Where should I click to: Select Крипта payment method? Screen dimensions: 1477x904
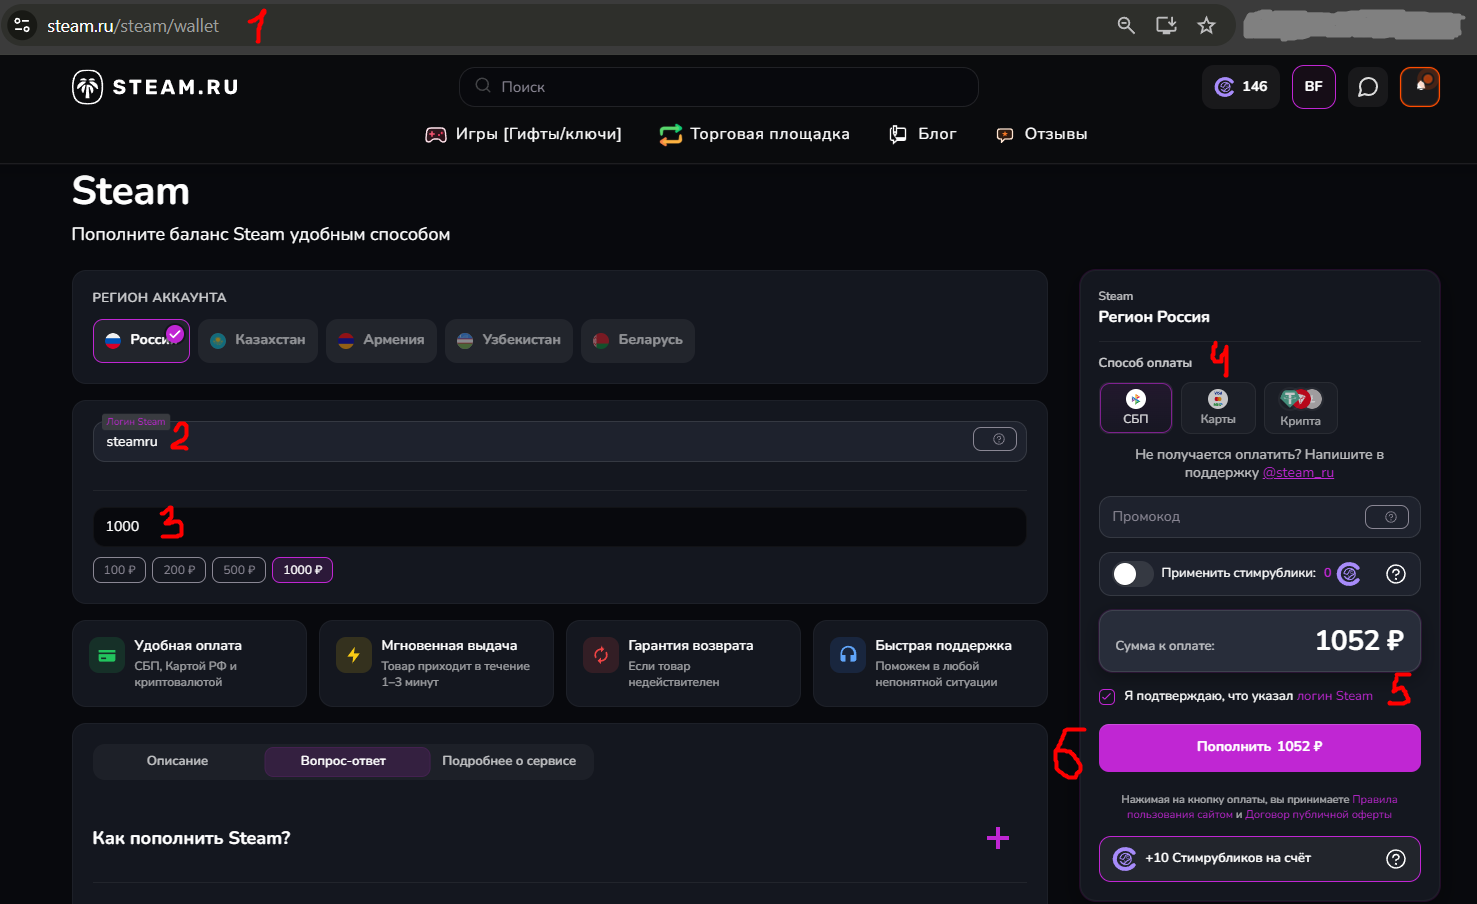1300,408
